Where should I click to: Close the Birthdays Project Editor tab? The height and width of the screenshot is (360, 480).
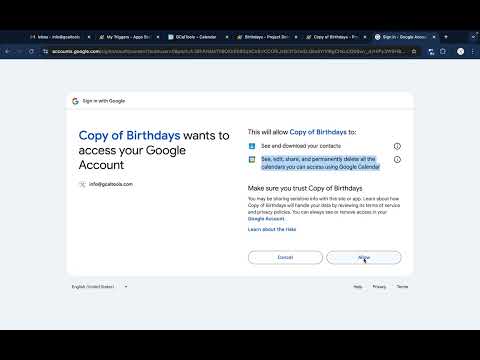click(x=296, y=37)
